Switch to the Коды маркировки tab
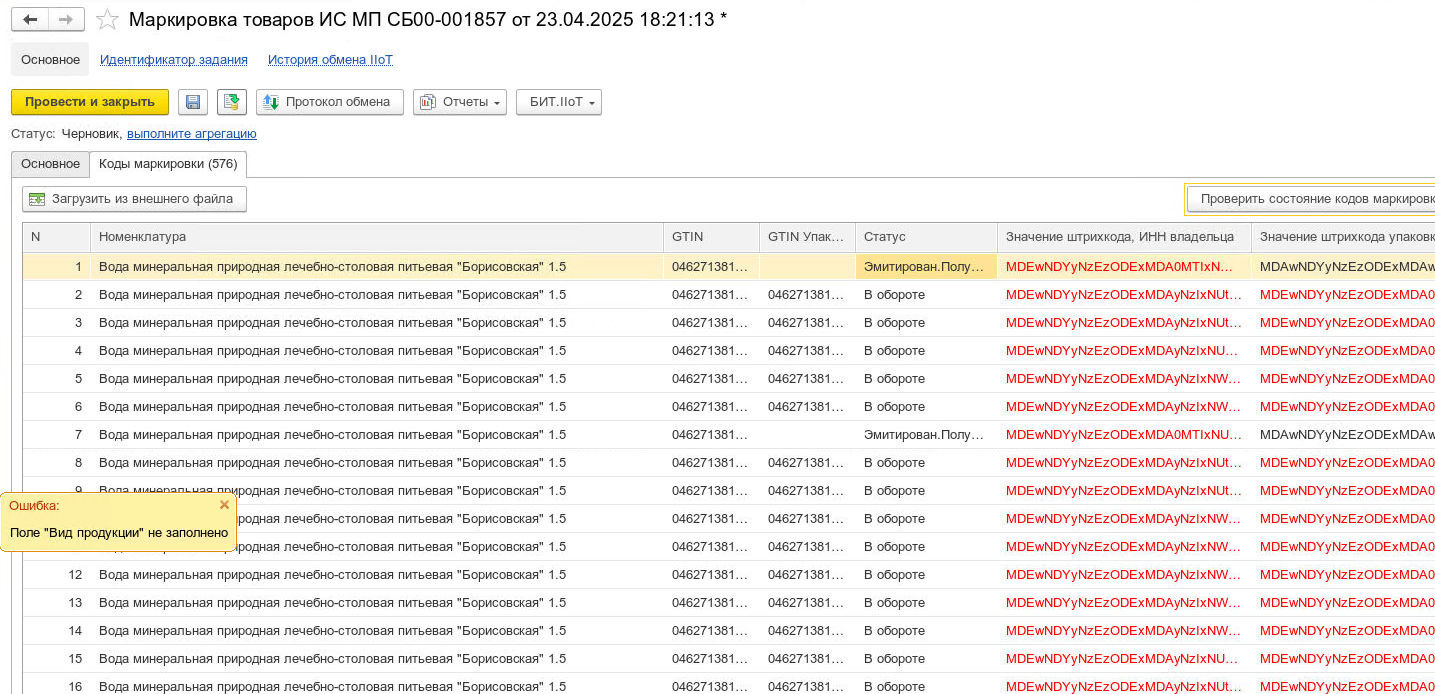 tap(168, 164)
